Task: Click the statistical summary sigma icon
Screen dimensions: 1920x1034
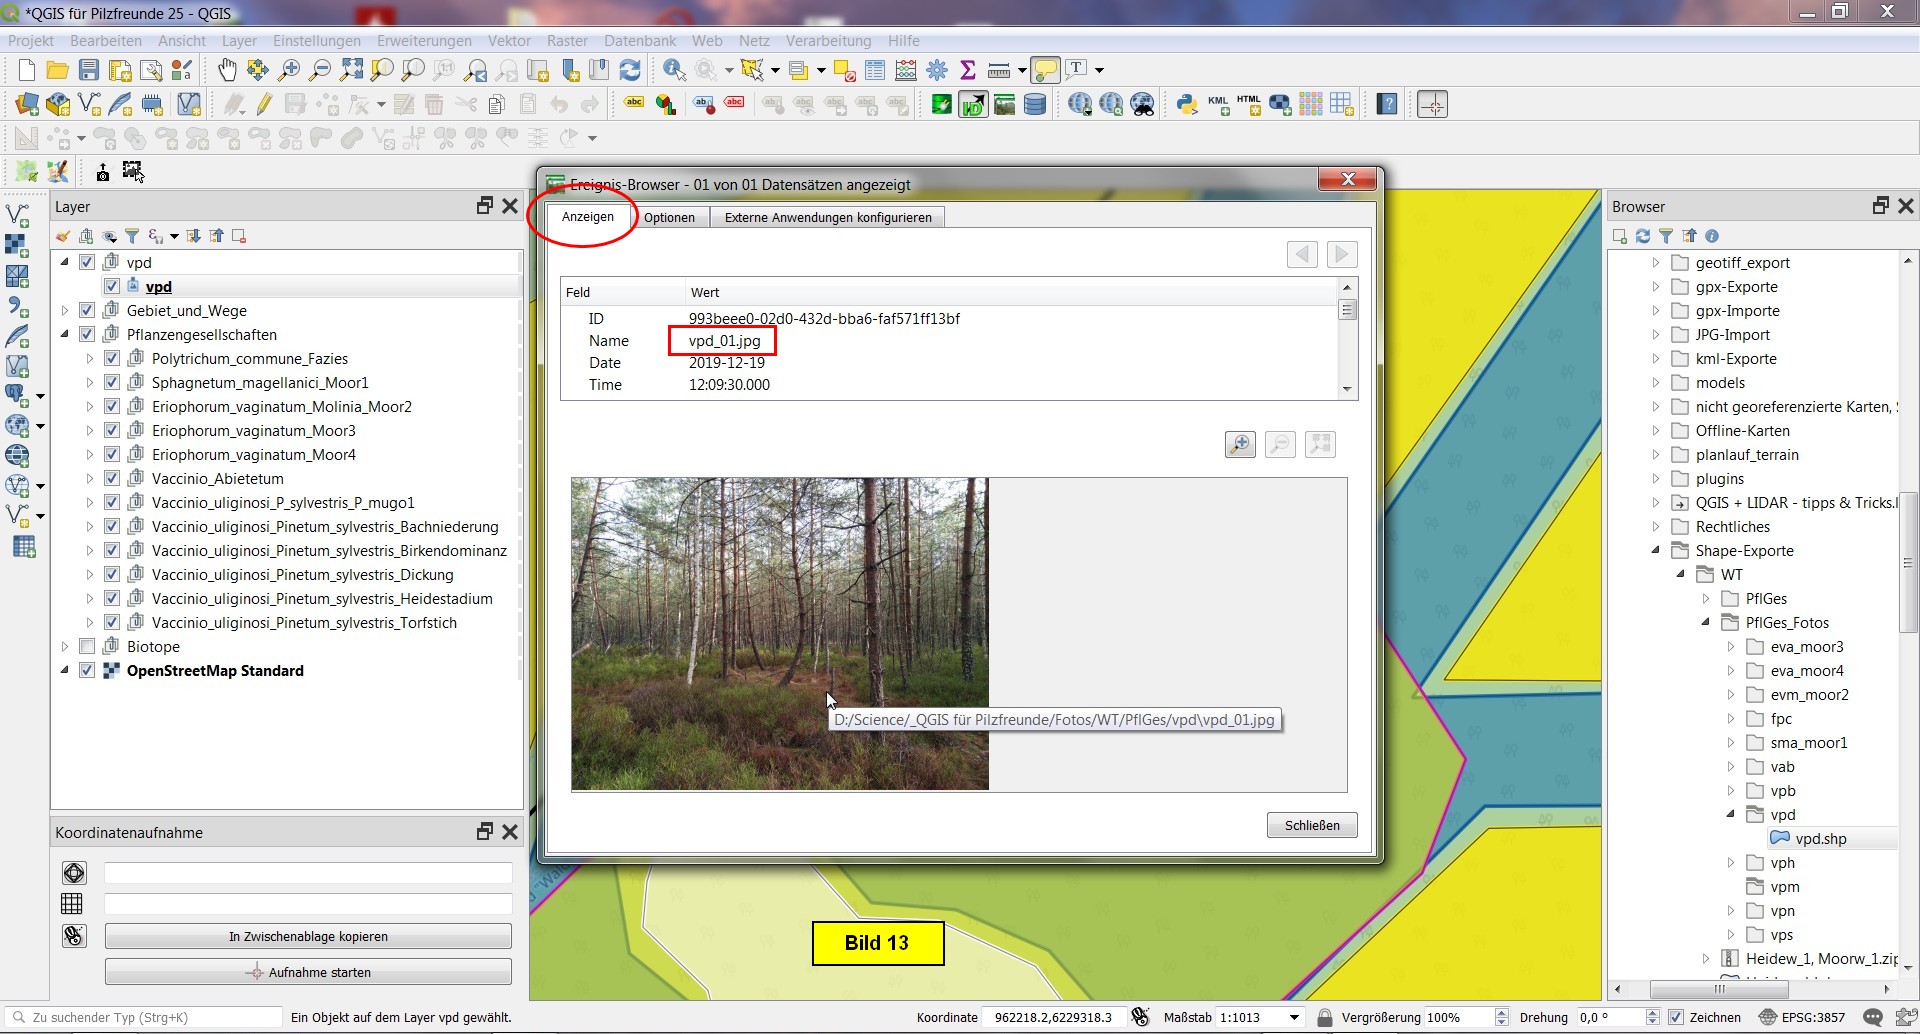Action: coord(967,69)
